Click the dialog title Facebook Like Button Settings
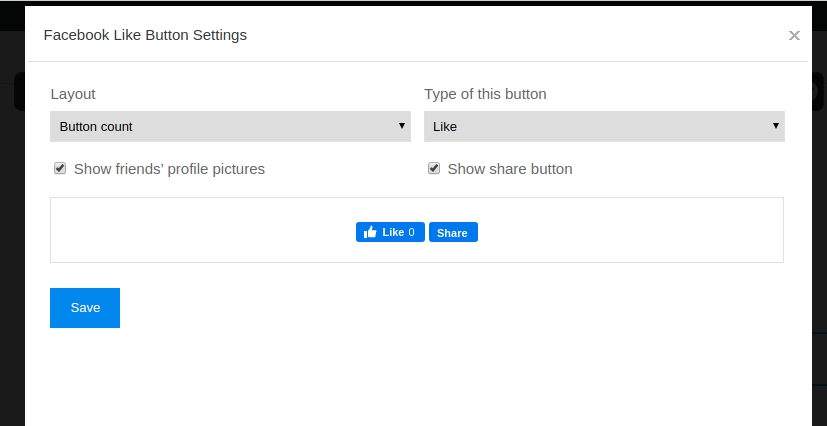Viewport: 827px width, 426px height. tap(145, 35)
